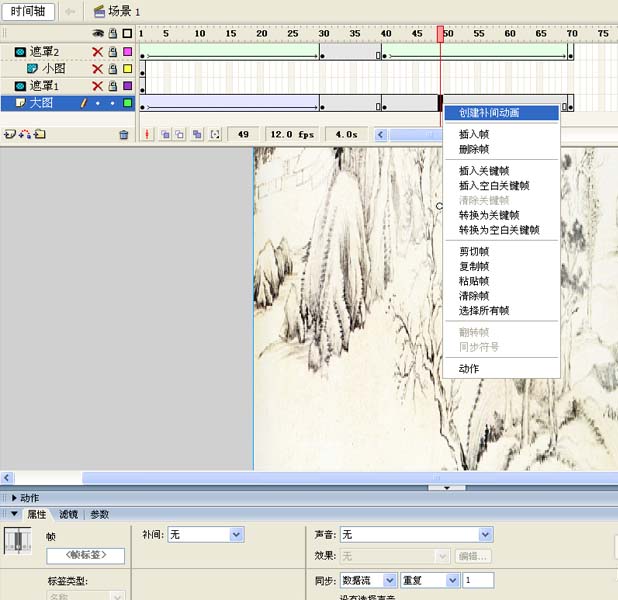Turn on edit multiple frames
Screen dimensions: 618x600
point(197,134)
